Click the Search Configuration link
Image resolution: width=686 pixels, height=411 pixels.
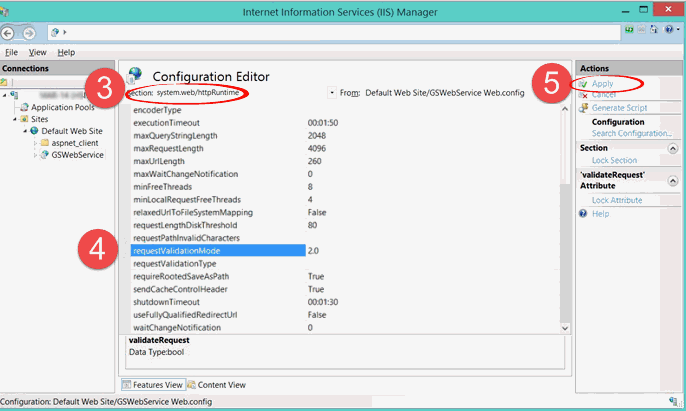630,133
